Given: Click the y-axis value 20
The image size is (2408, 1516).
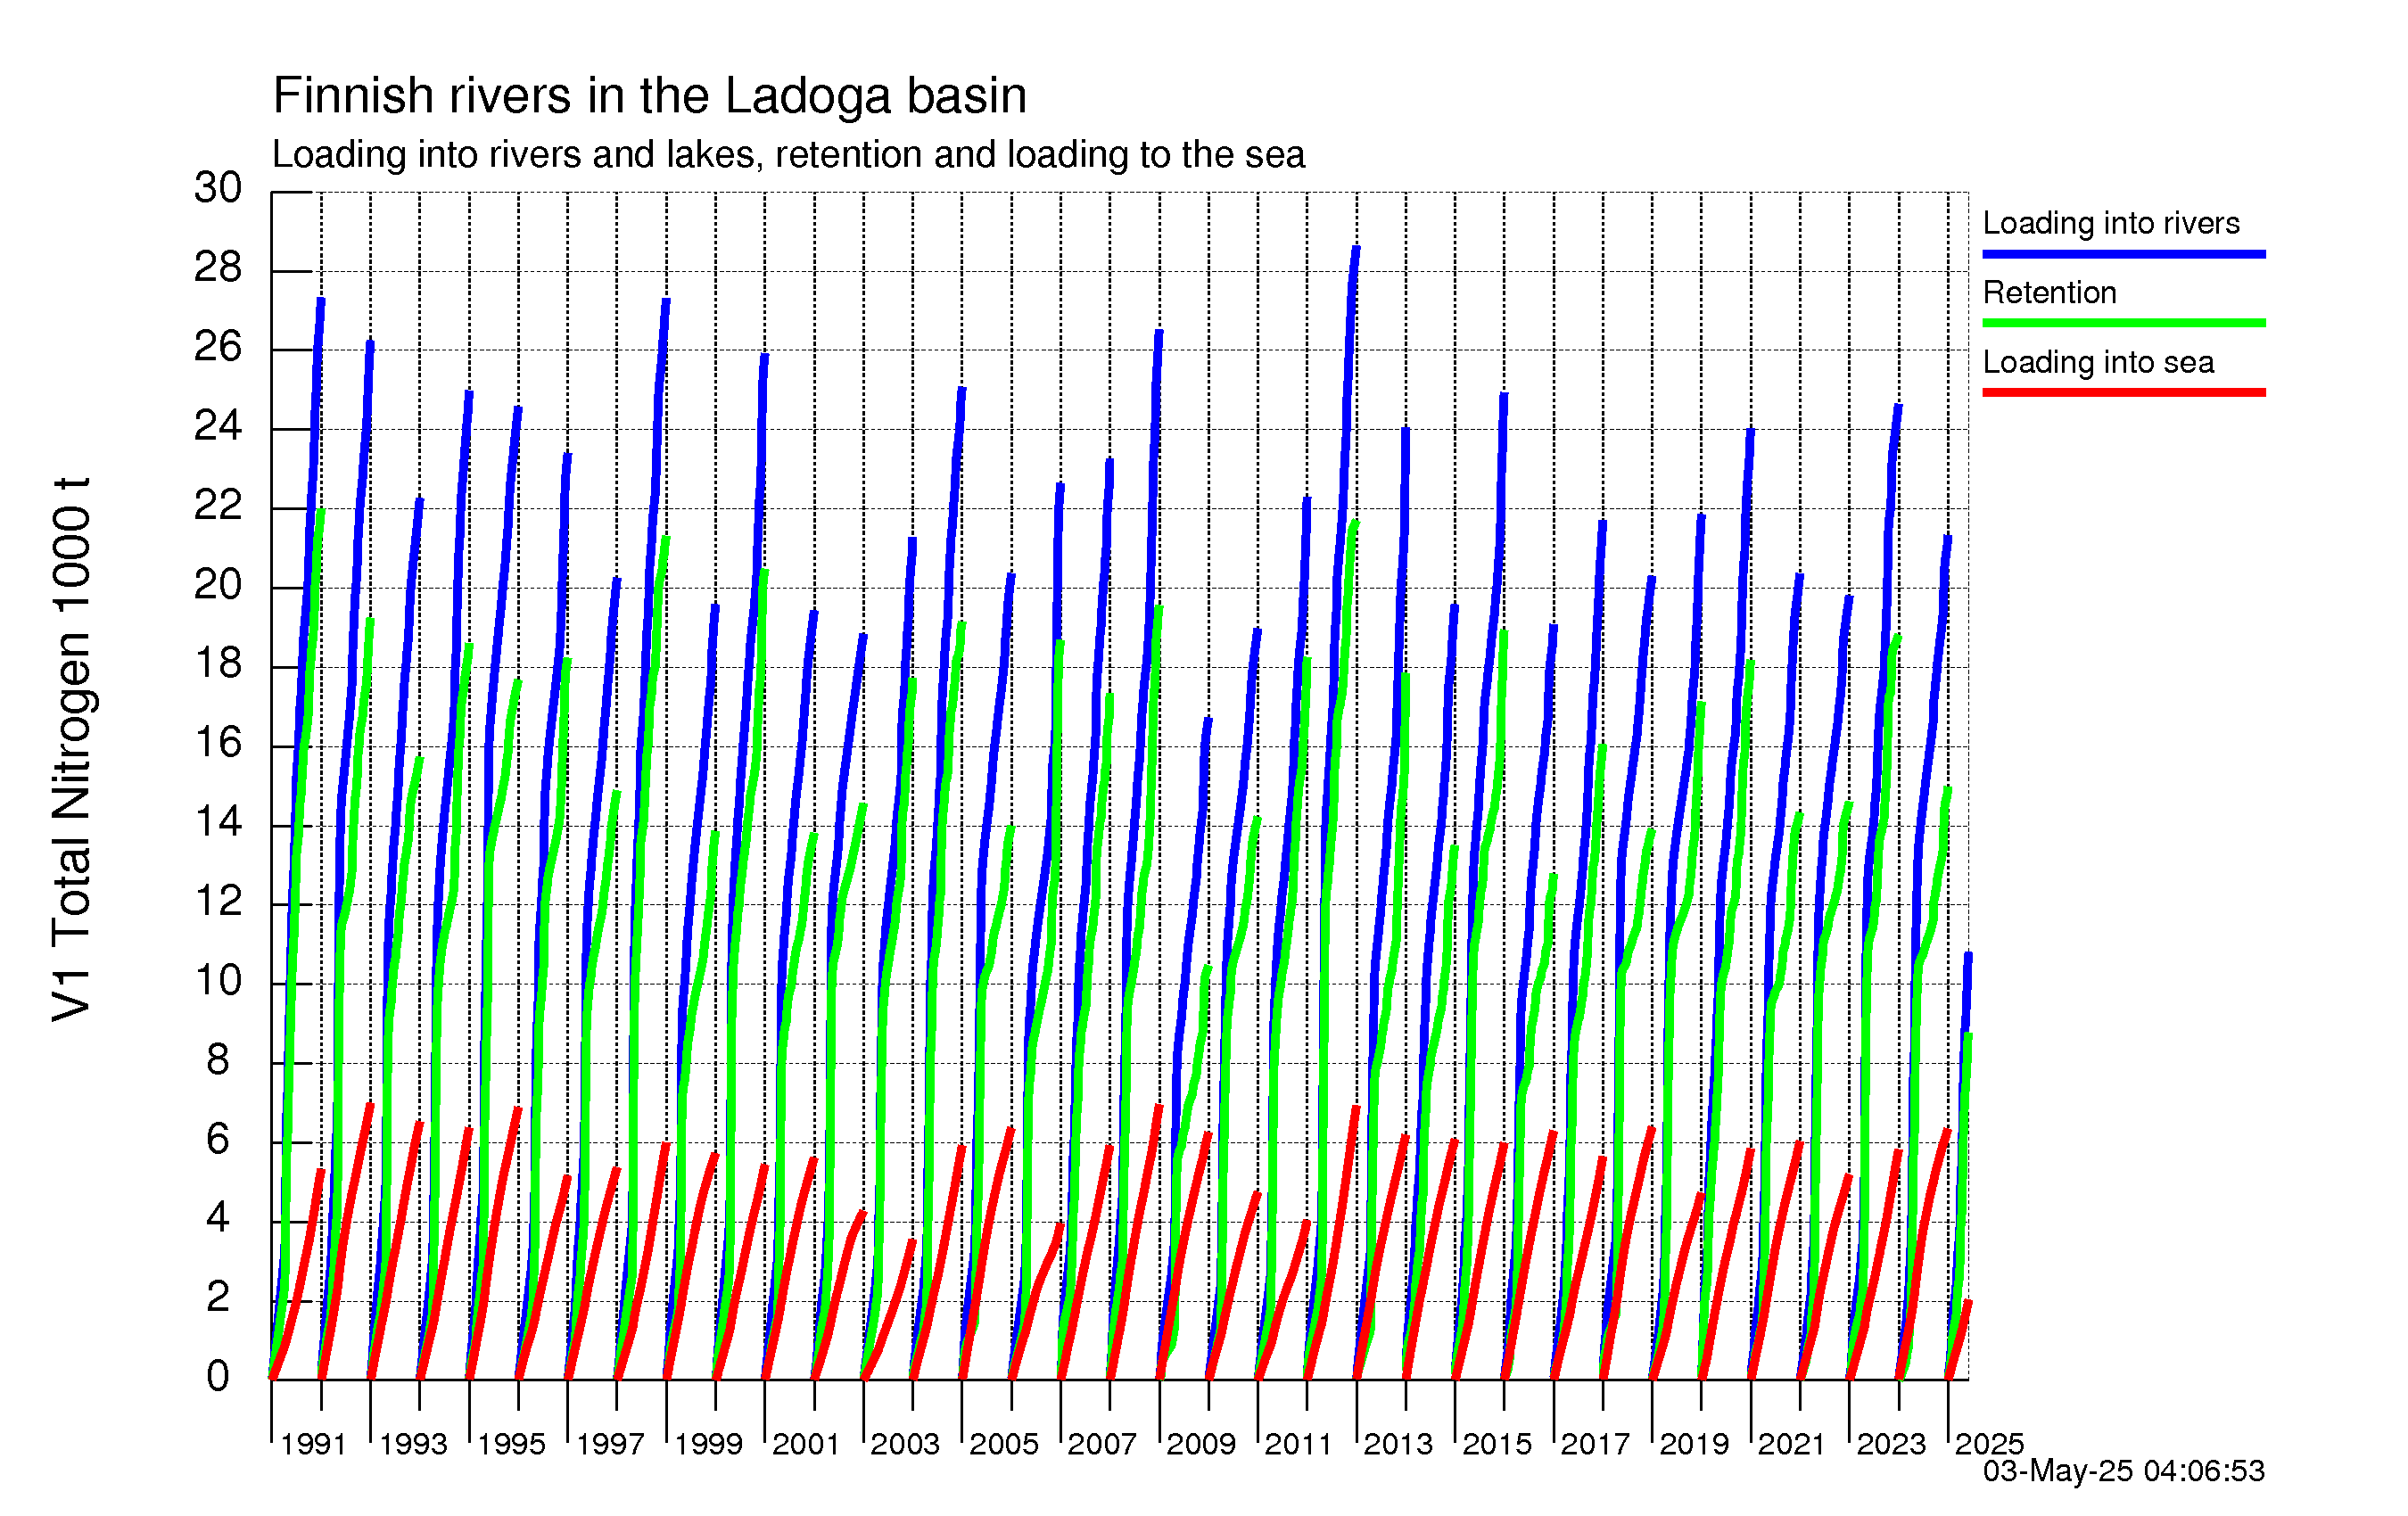Looking at the screenshot, I should click(x=218, y=584).
